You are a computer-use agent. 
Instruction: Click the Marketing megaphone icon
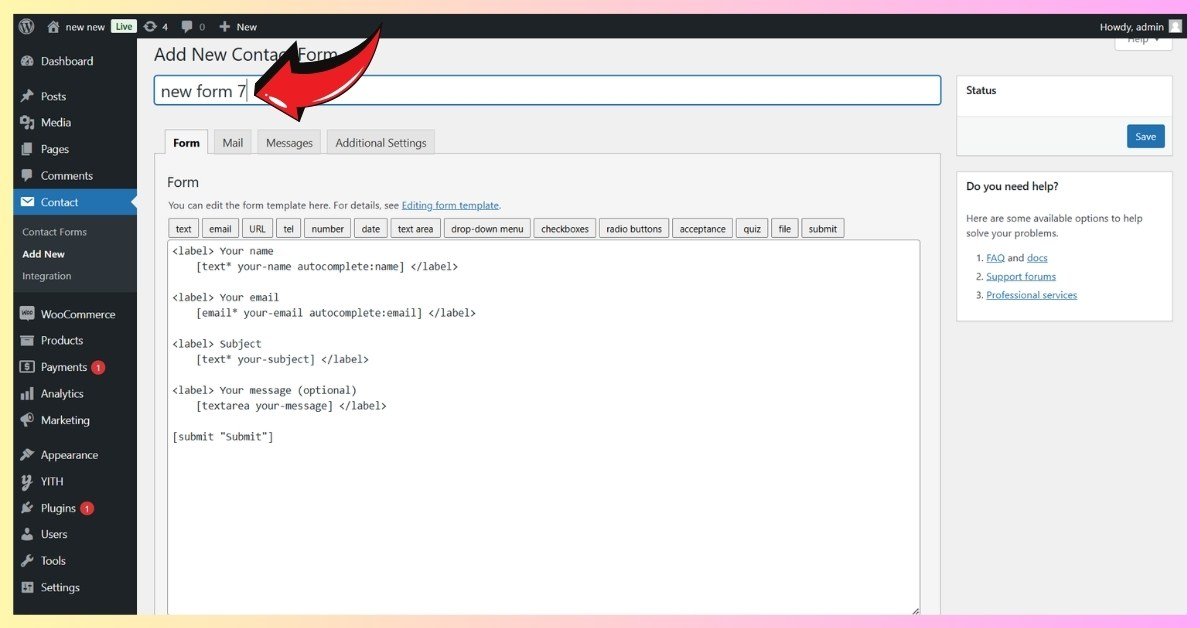tap(27, 420)
